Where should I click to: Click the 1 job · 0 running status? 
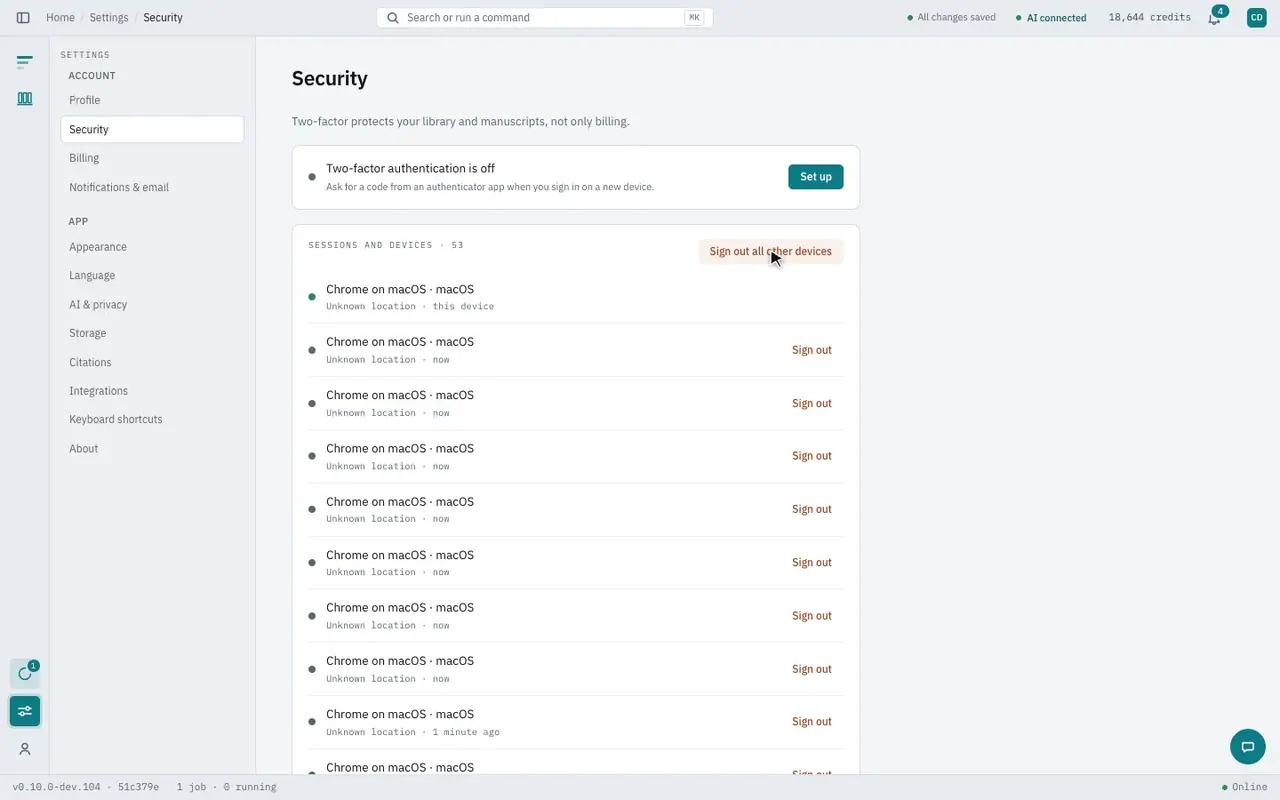coord(226,787)
